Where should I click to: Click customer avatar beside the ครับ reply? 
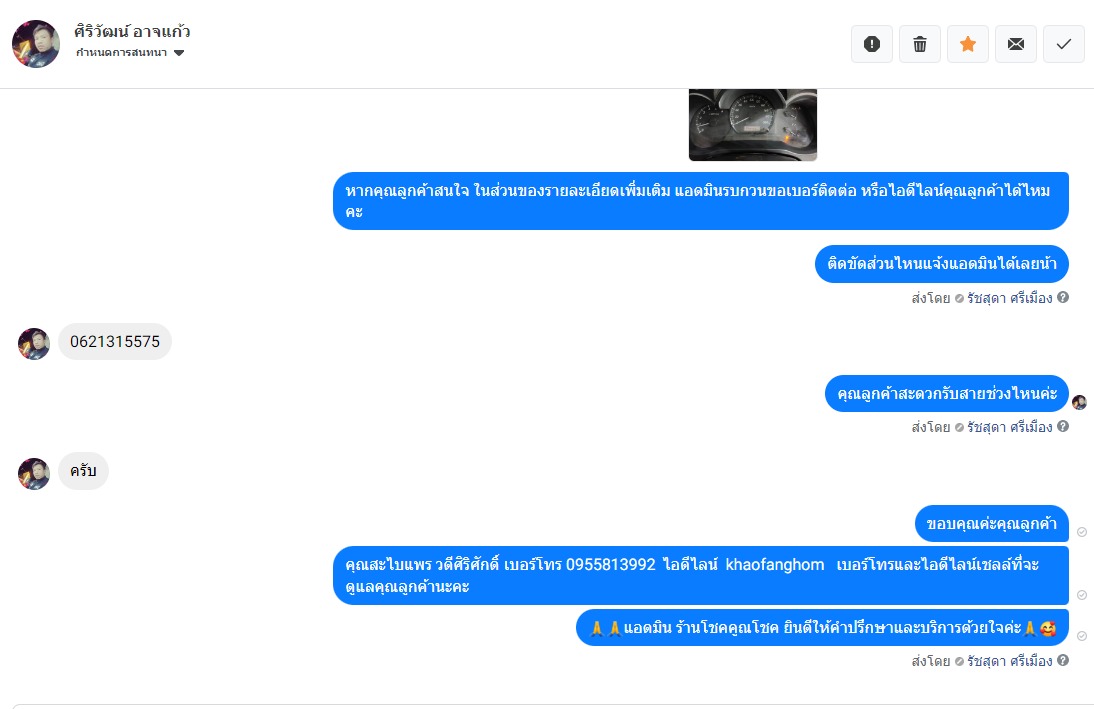pyautogui.click(x=33, y=474)
